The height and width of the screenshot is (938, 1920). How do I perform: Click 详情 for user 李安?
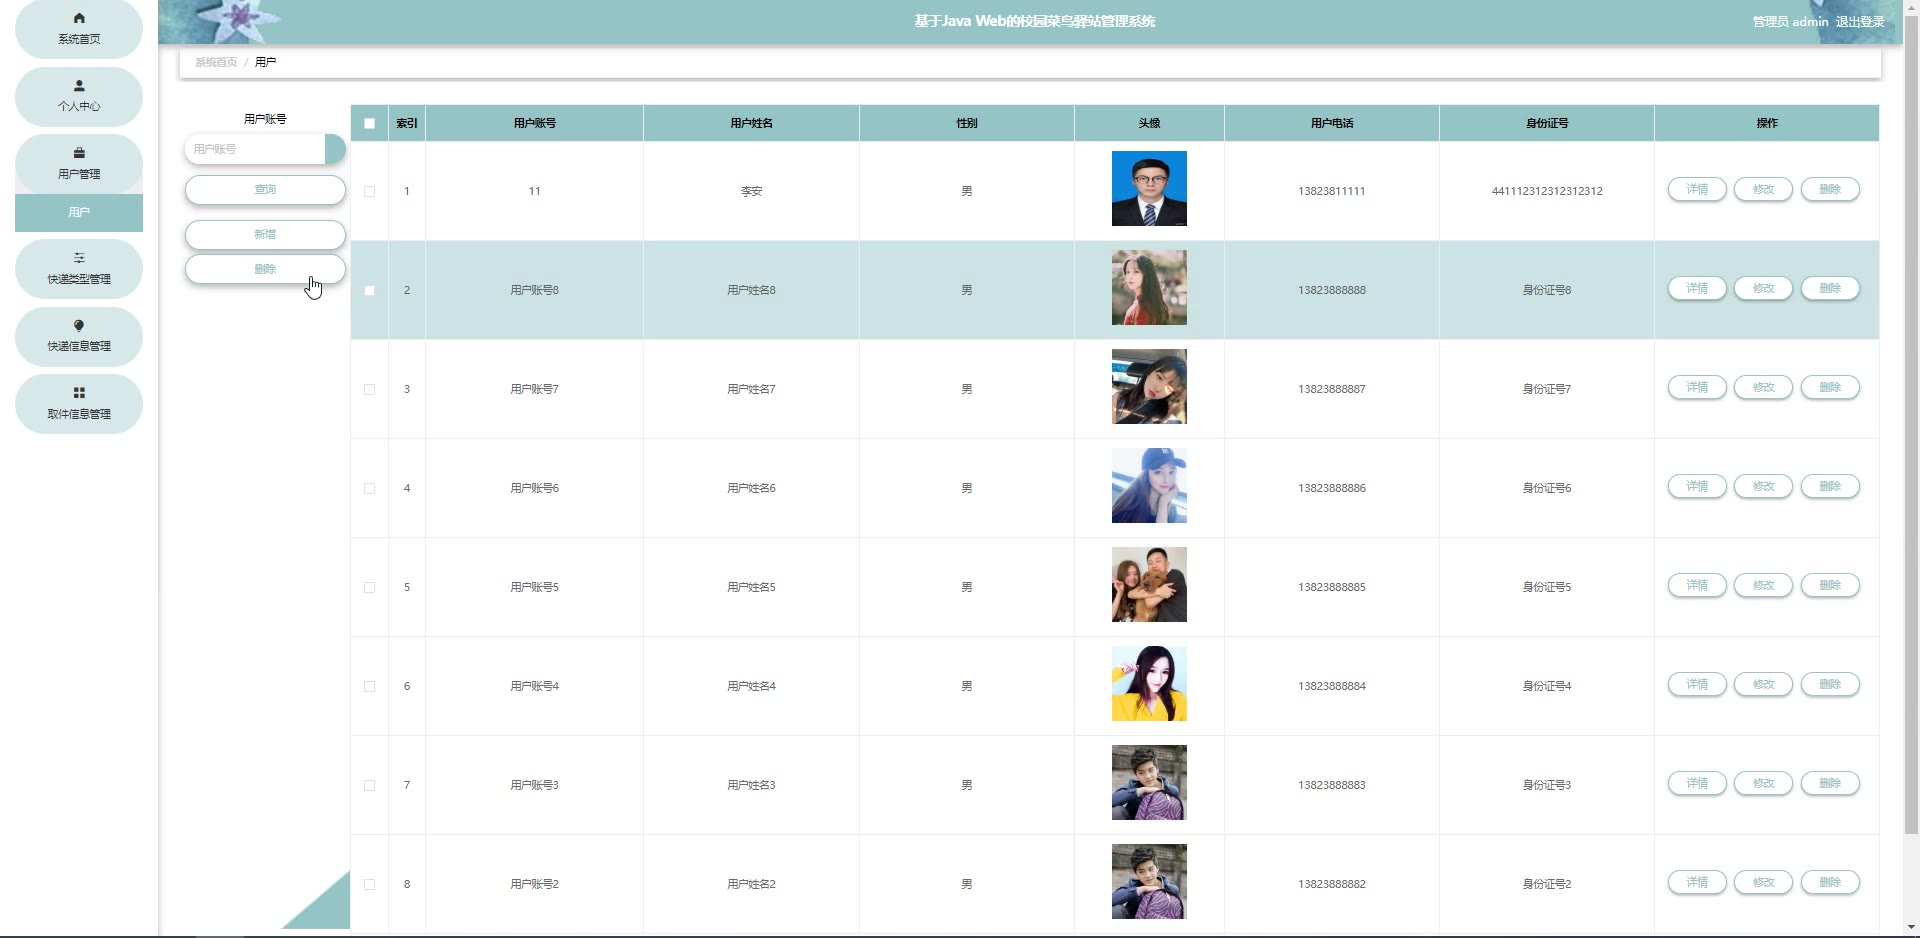pyautogui.click(x=1697, y=189)
